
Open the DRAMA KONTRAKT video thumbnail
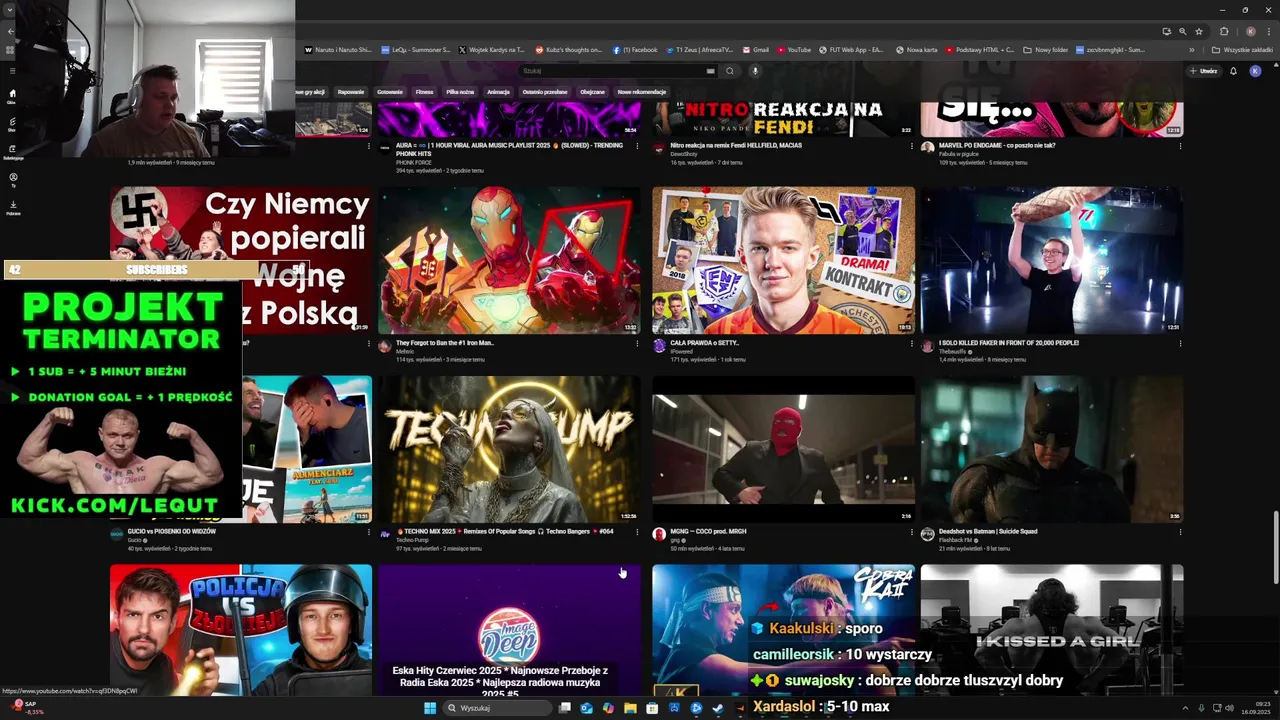[x=783, y=260]
